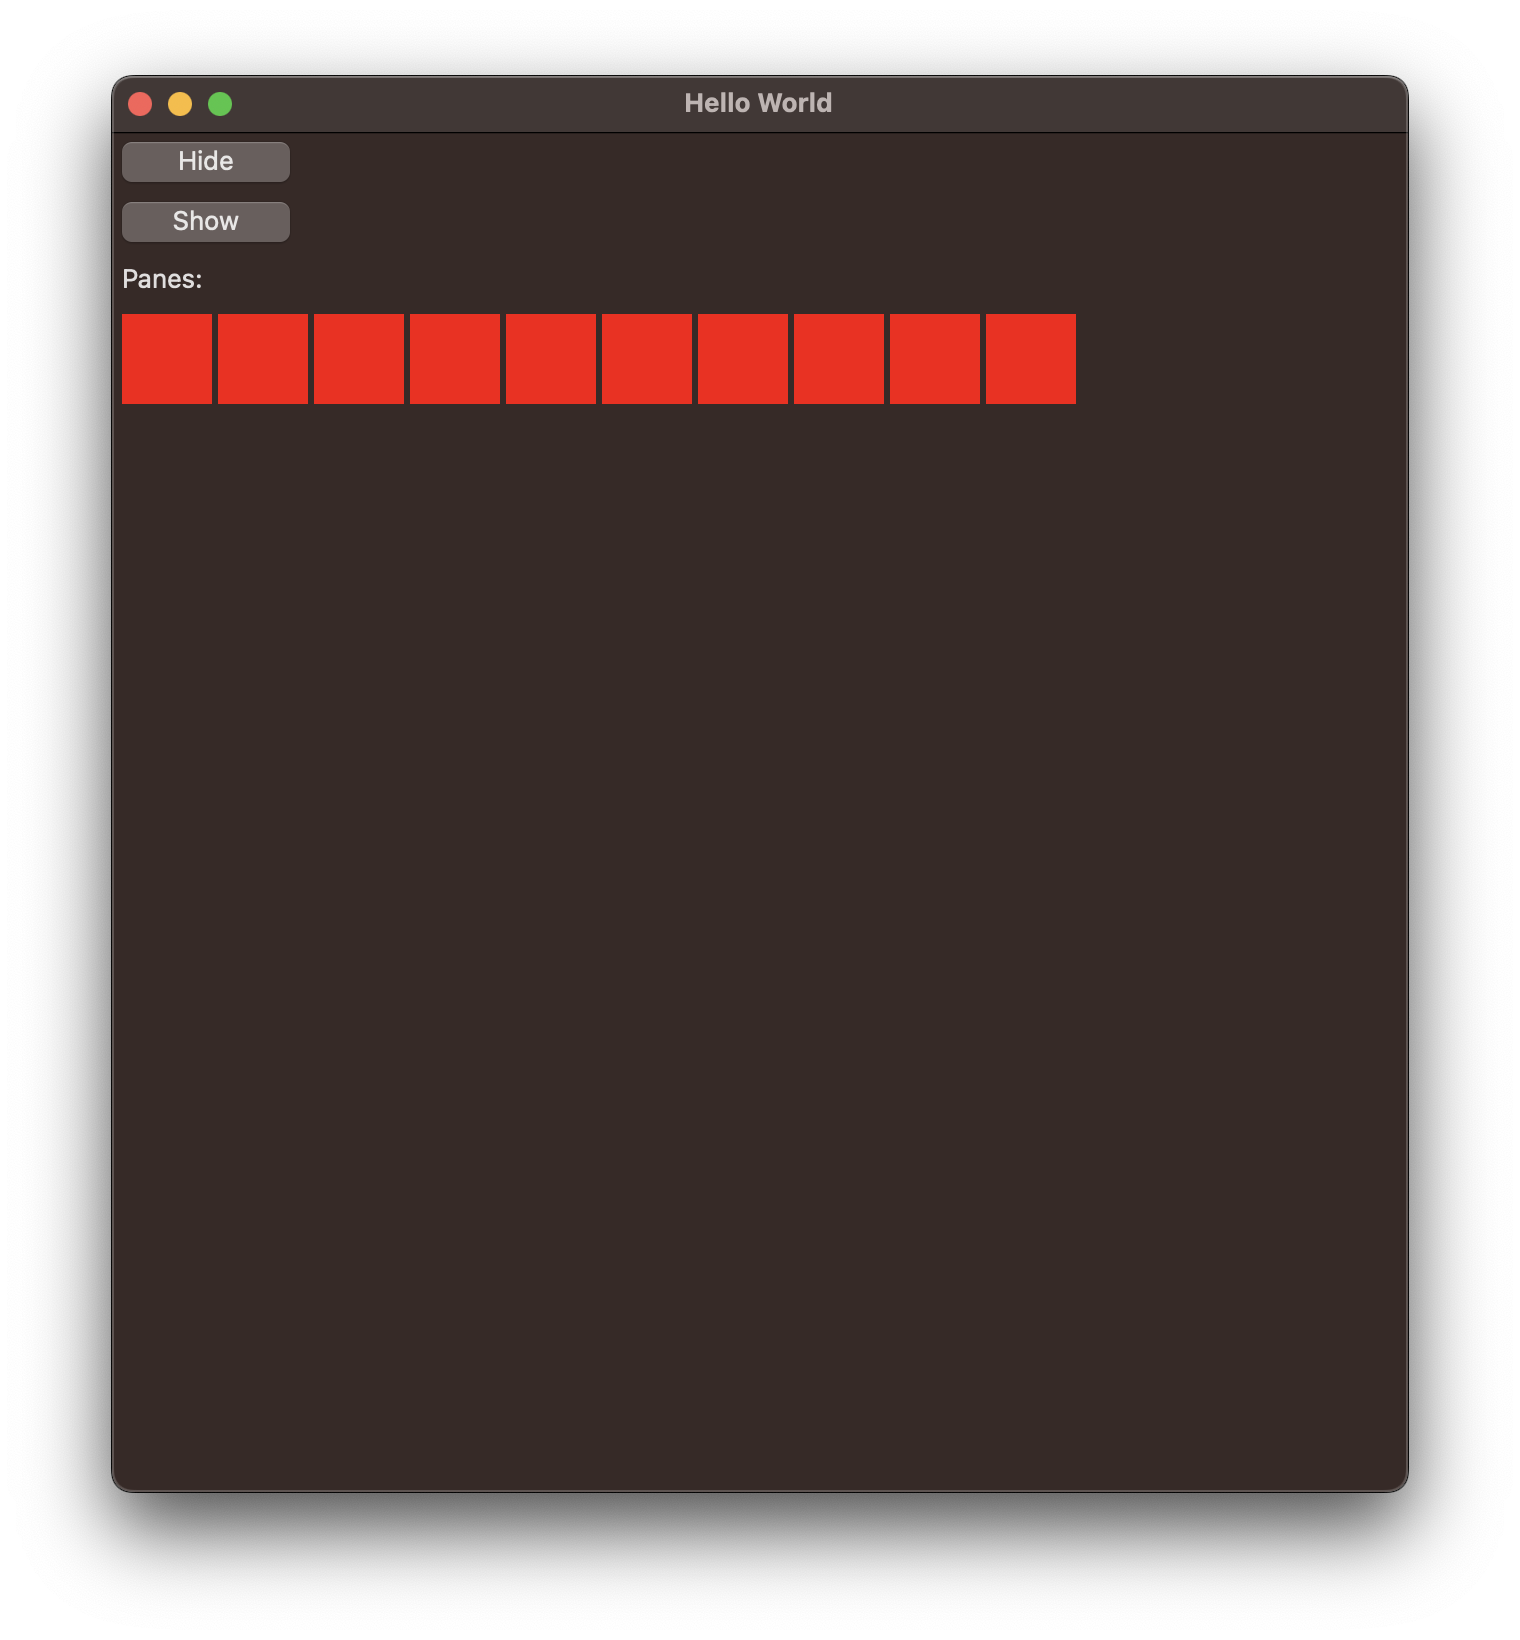Select the seventh red pane
Image resolution: width=1520 pixels, height=1640 pixels.
coord(743,359)
